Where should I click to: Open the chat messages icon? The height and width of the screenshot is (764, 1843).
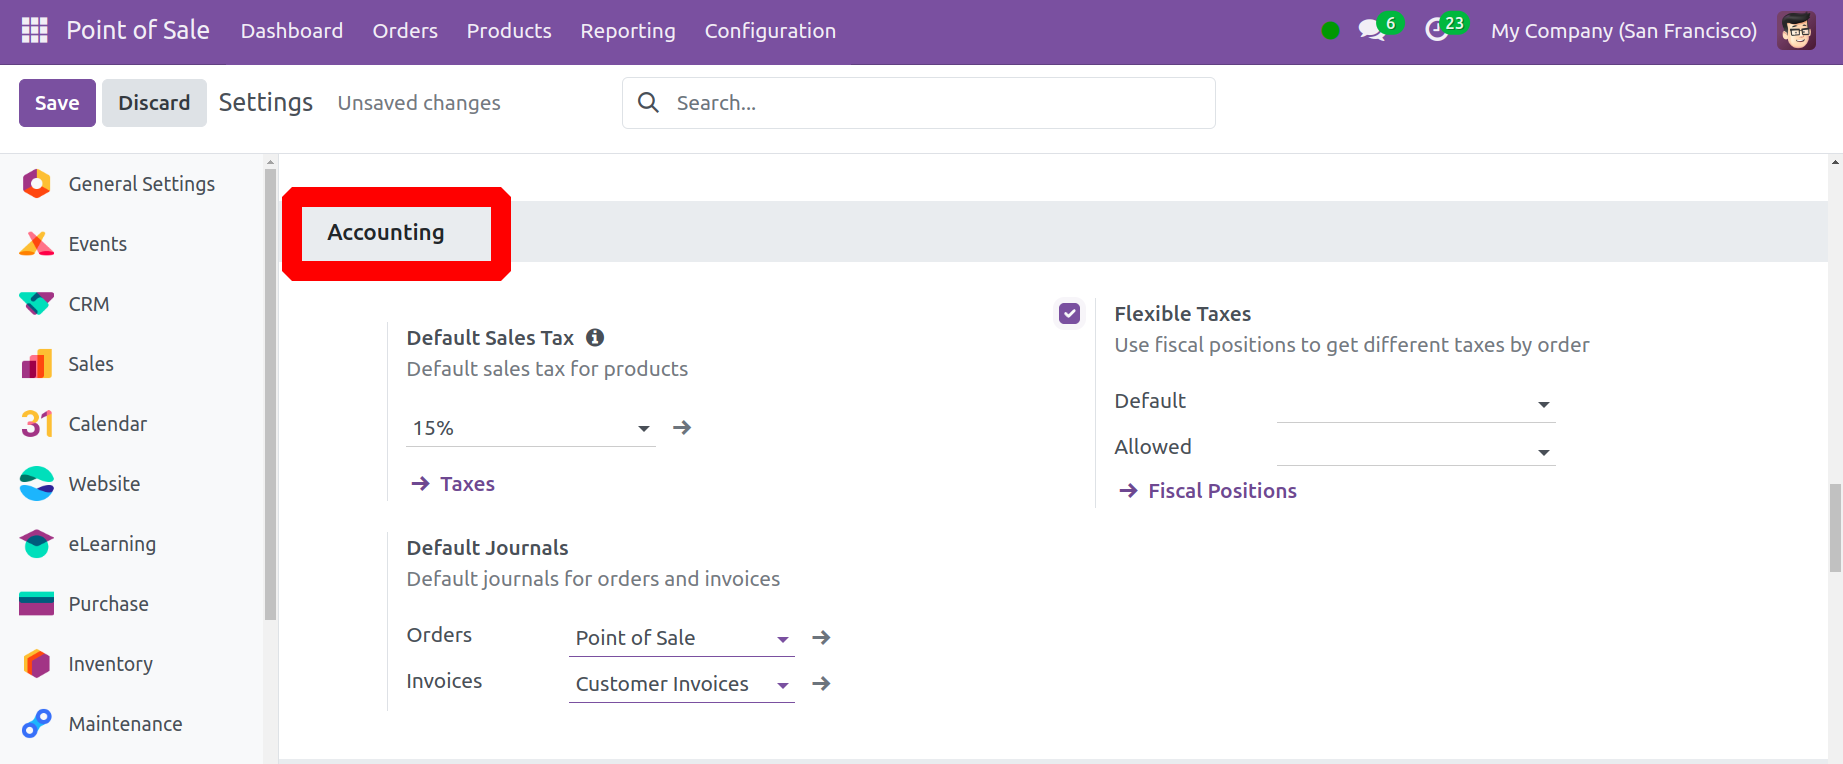coord(1371,31)
